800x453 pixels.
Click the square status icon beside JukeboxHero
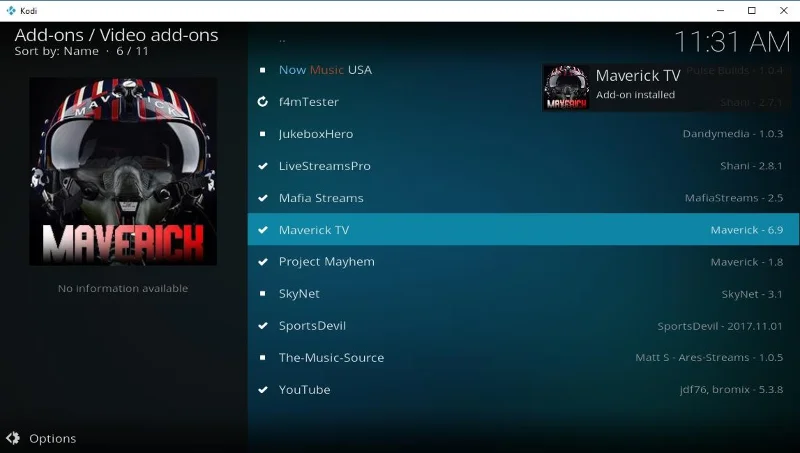[262, 134]
